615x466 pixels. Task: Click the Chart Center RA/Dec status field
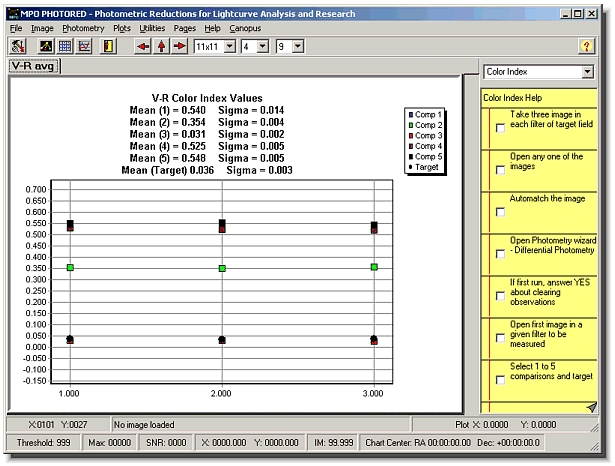[452, 443]
